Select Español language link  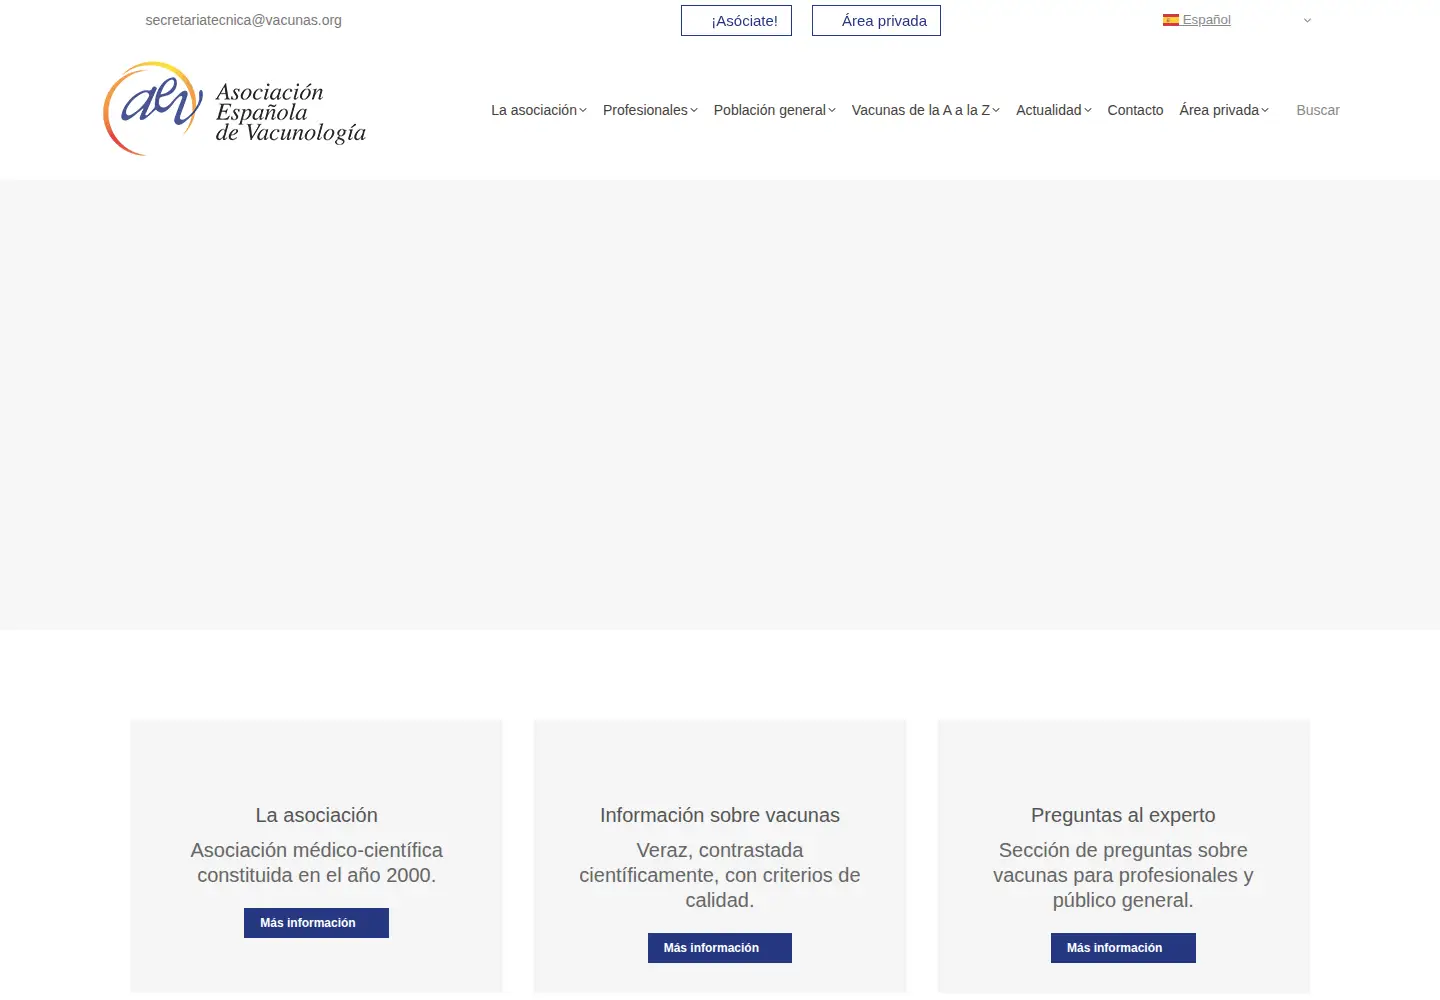click(x=1206, y=20)
